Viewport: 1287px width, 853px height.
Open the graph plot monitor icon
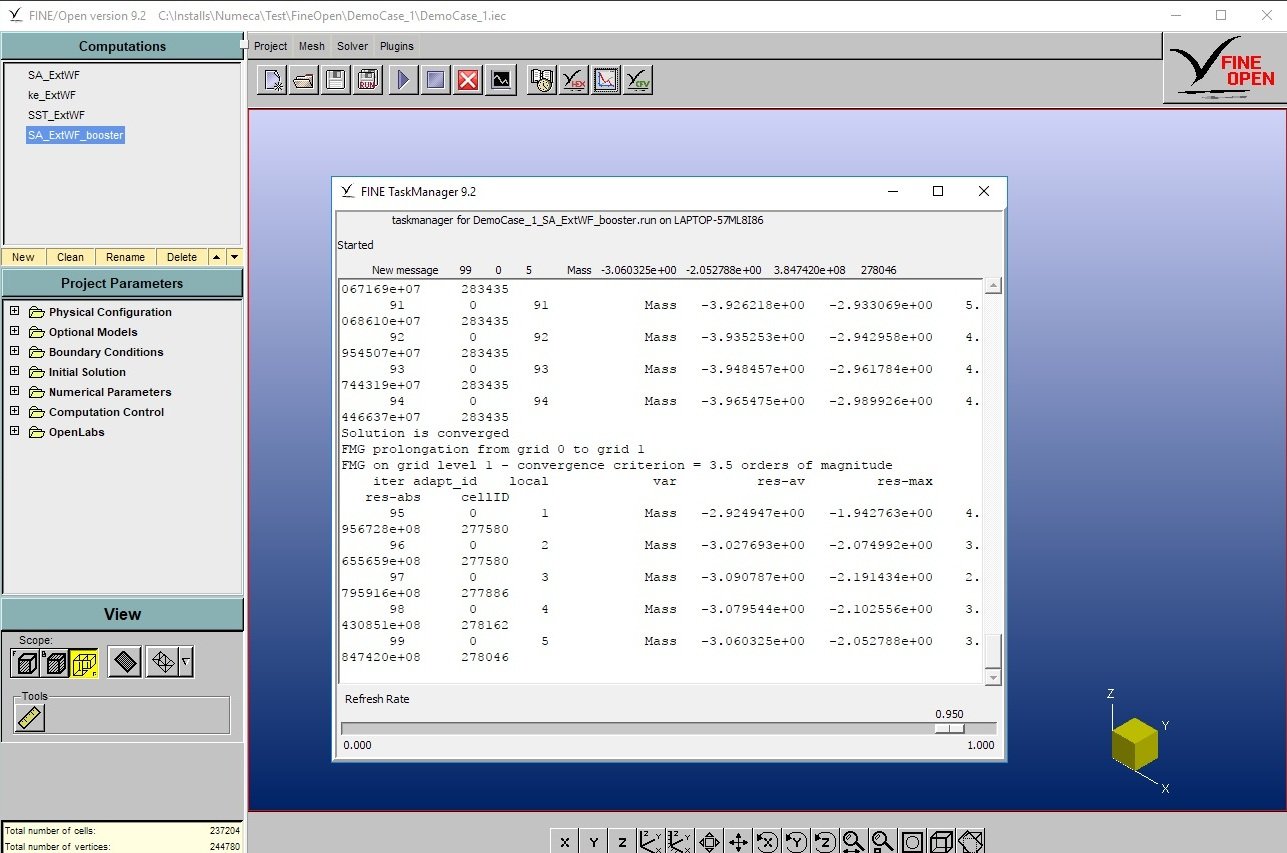(x=605, y=80)
